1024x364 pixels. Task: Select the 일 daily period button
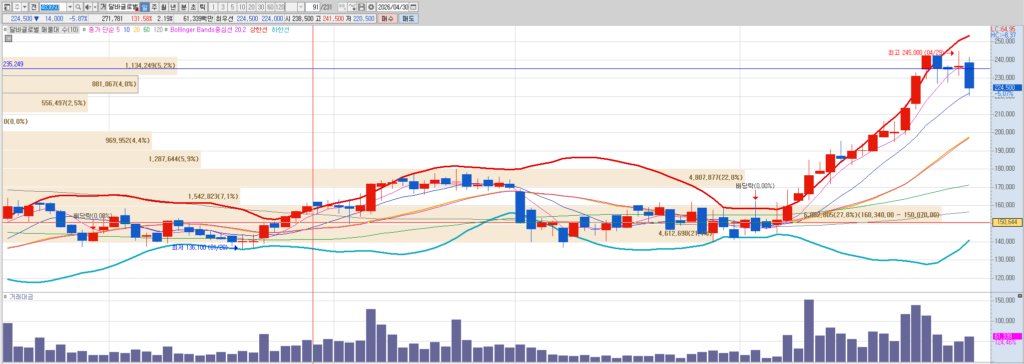(144, 7)
